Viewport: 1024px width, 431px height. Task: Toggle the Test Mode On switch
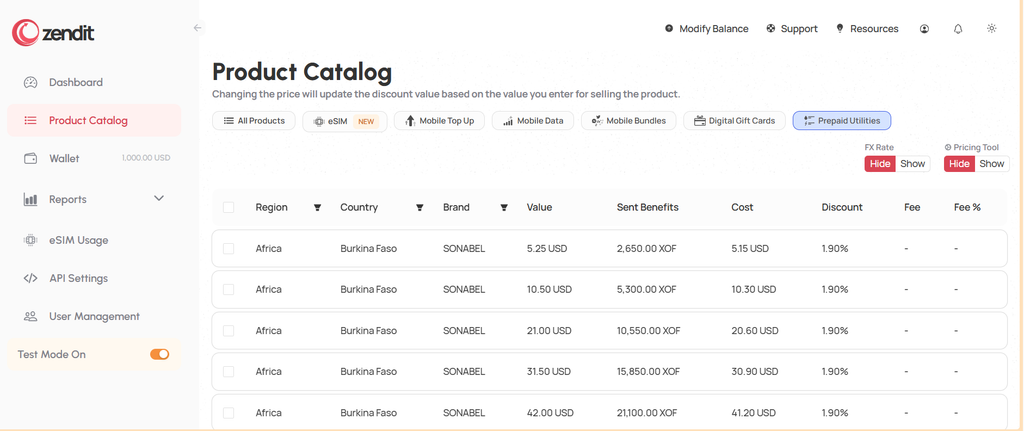pyautogui.click(x=159, y=354)
